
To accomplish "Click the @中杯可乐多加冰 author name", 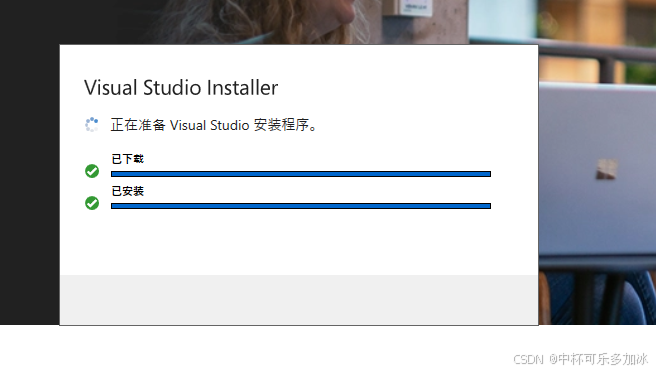I will [599, 359].
